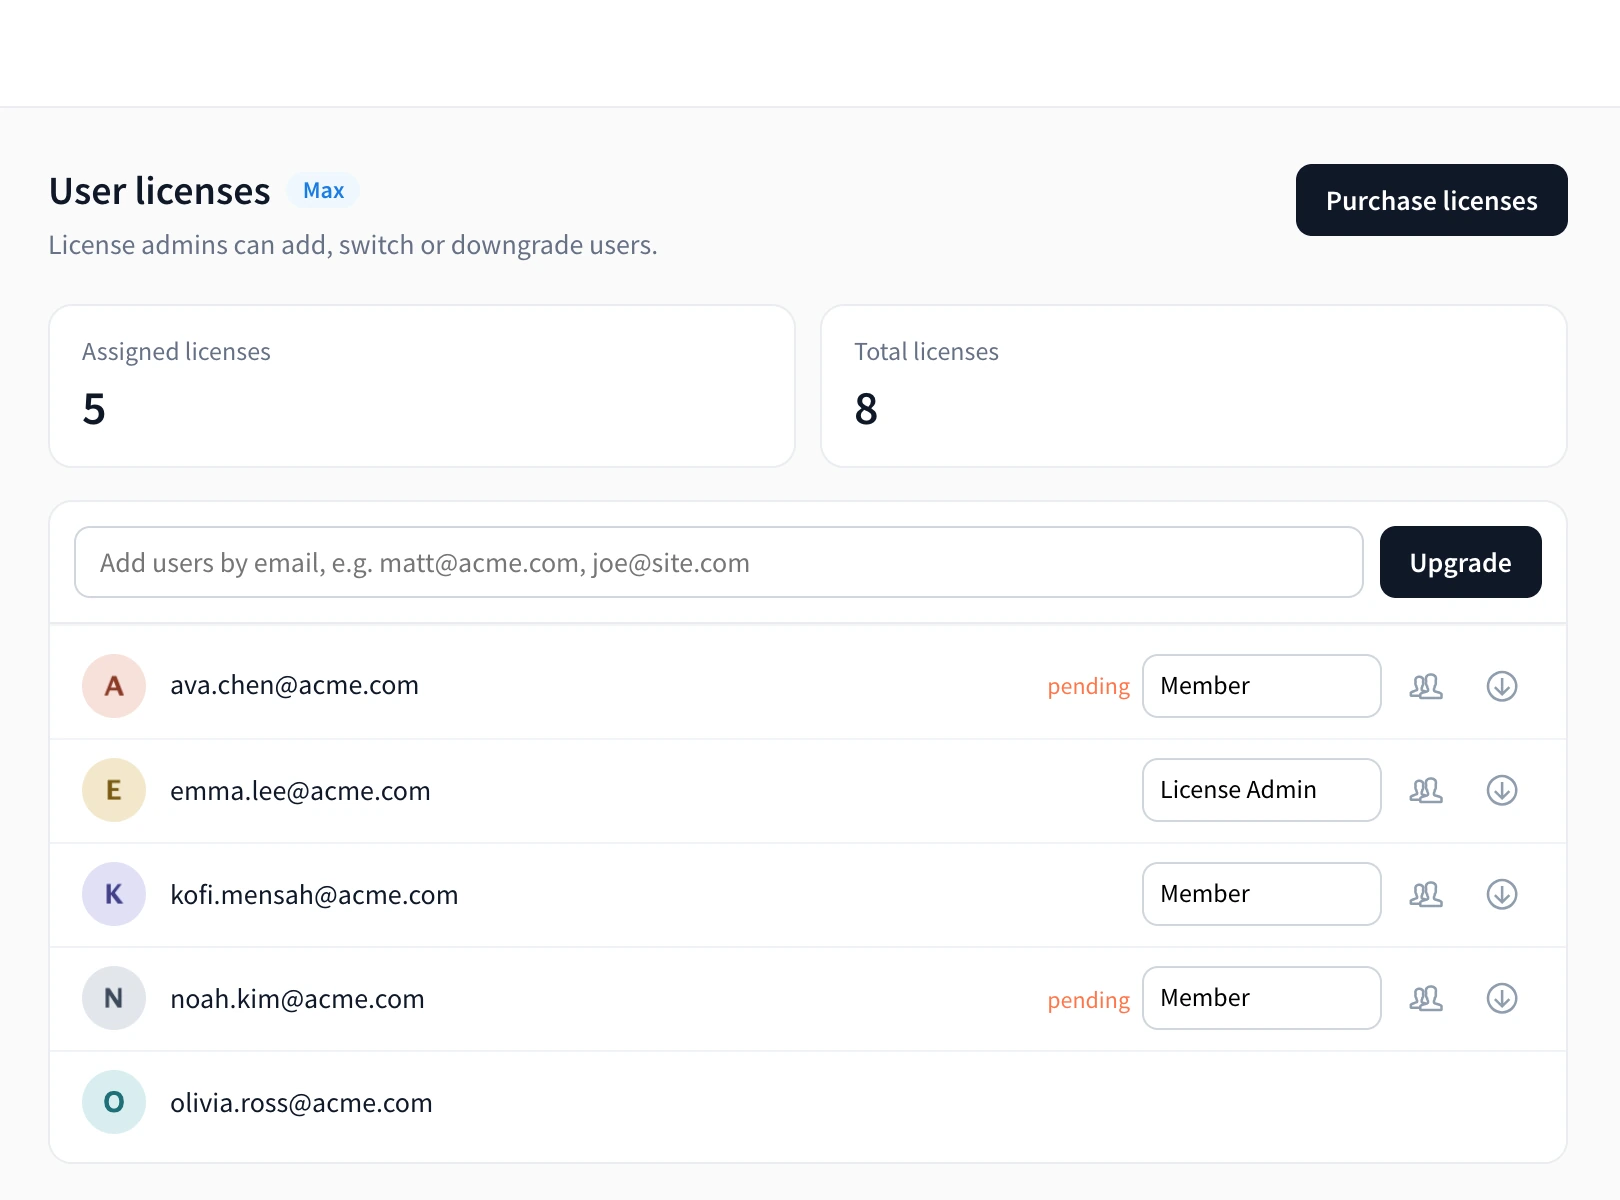Click the Assigned licenses value 5
The image size is (1620, 1200).
(x=94, y=409)
